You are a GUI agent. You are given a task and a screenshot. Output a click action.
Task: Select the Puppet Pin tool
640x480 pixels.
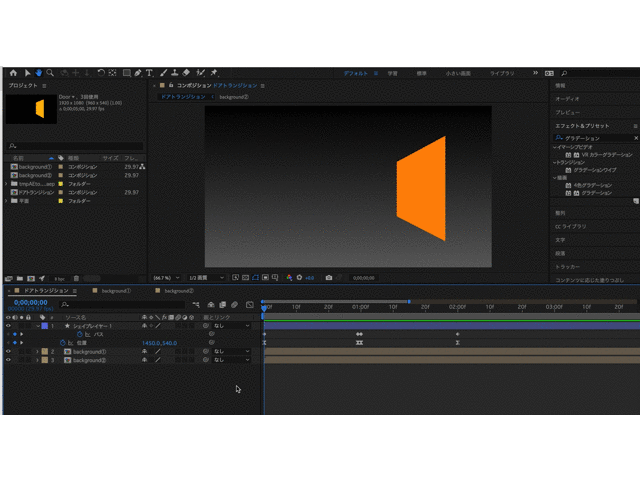pyautogui.click(x=214, y=73)
